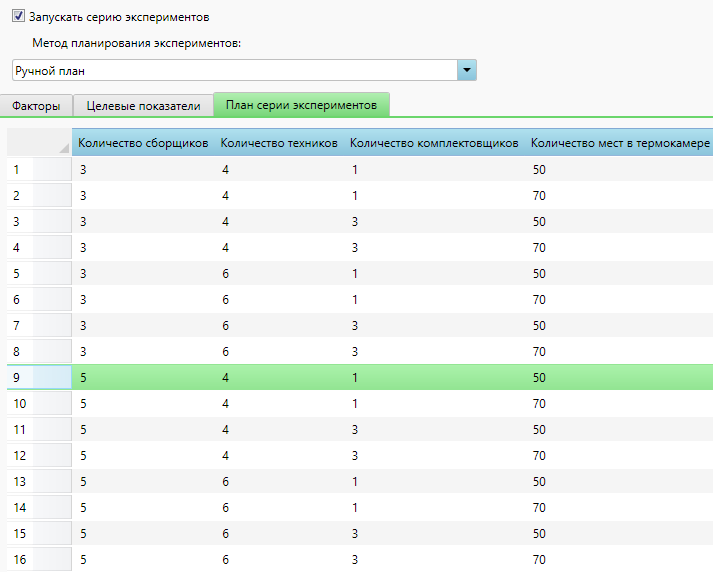
Task: Select row 16 by its row header
Action: point(38,559)
